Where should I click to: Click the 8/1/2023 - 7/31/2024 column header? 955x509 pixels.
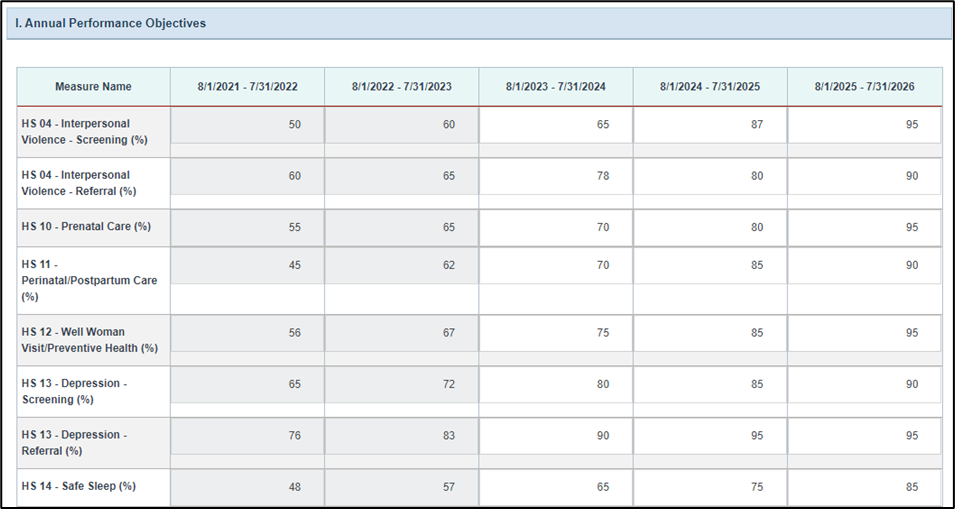click(555, 86)
